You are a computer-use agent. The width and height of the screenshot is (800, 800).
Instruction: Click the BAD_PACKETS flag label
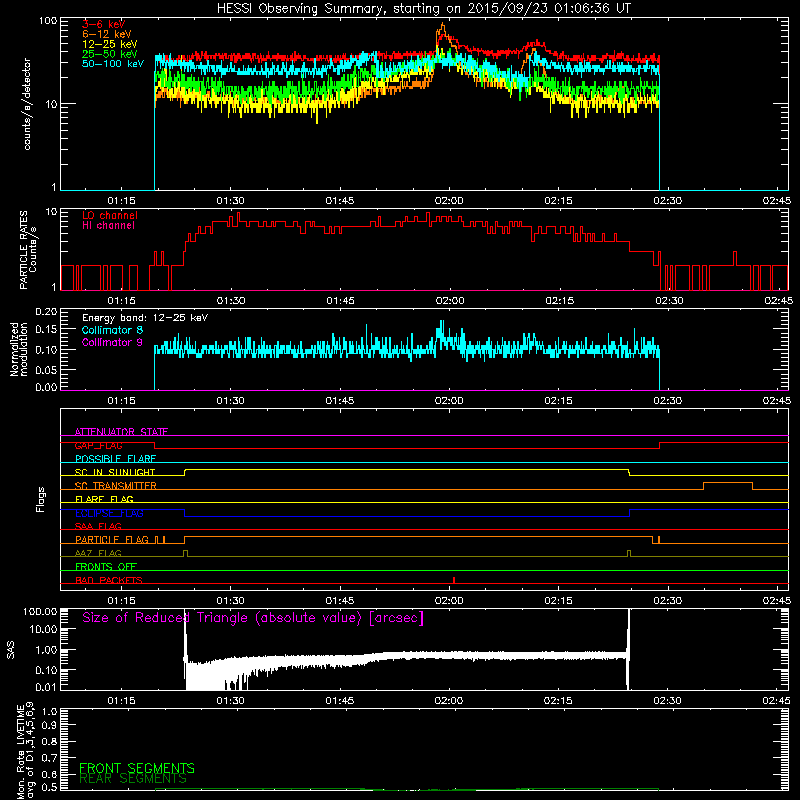pyautogui.click(x=109, y=580)
